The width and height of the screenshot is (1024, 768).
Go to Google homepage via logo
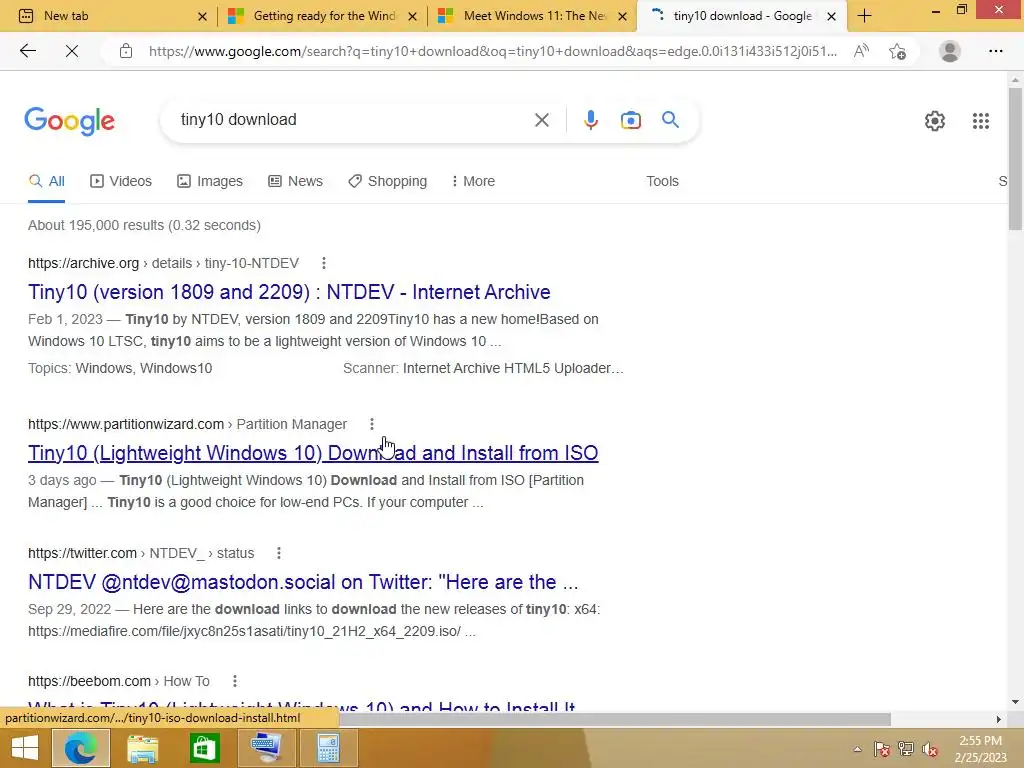point(69,121)
